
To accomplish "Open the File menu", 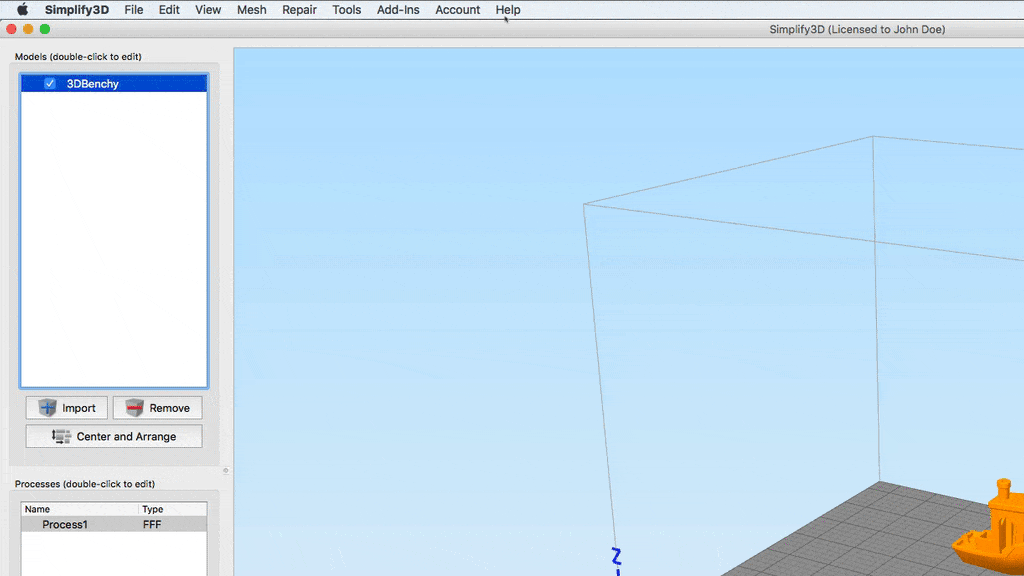I will pos(134,10).
